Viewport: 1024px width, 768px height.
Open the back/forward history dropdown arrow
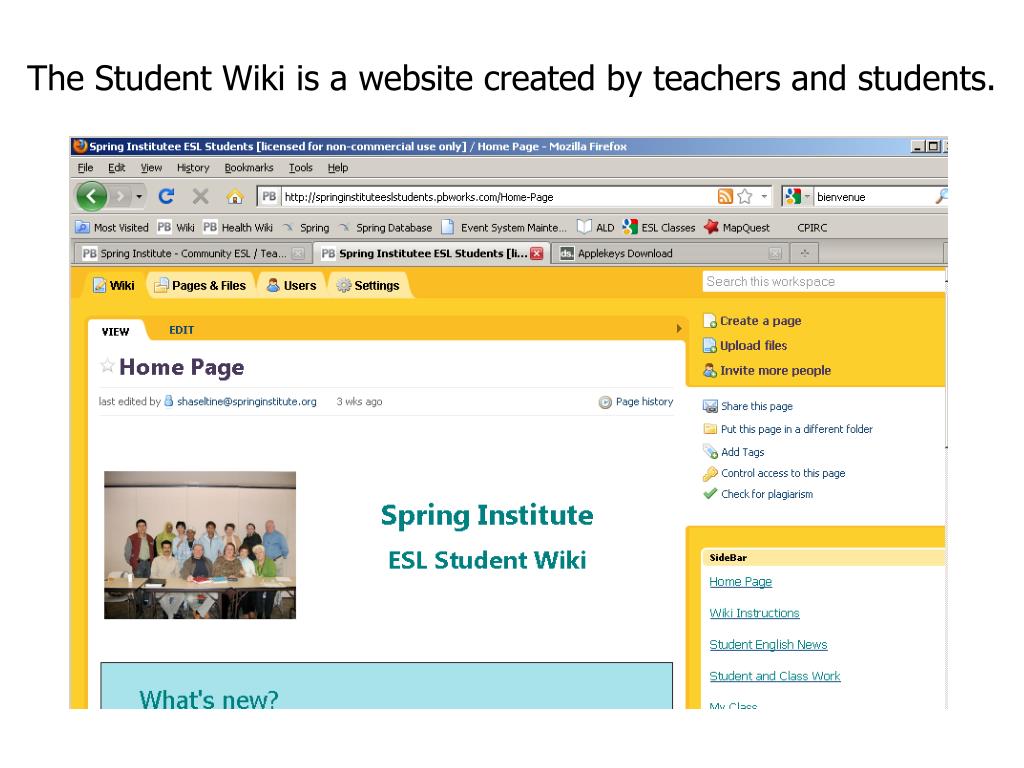139,196
